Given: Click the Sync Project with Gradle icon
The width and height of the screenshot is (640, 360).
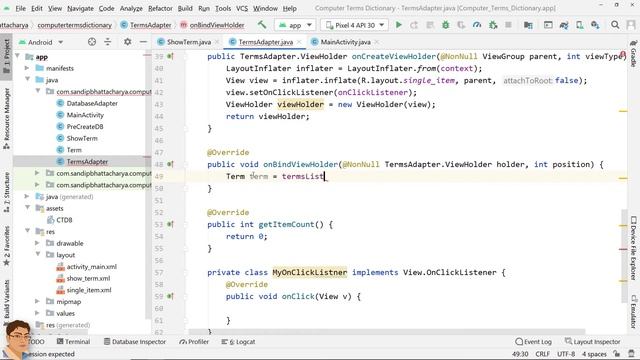Looking at the screenshot, I should [564, 25].
